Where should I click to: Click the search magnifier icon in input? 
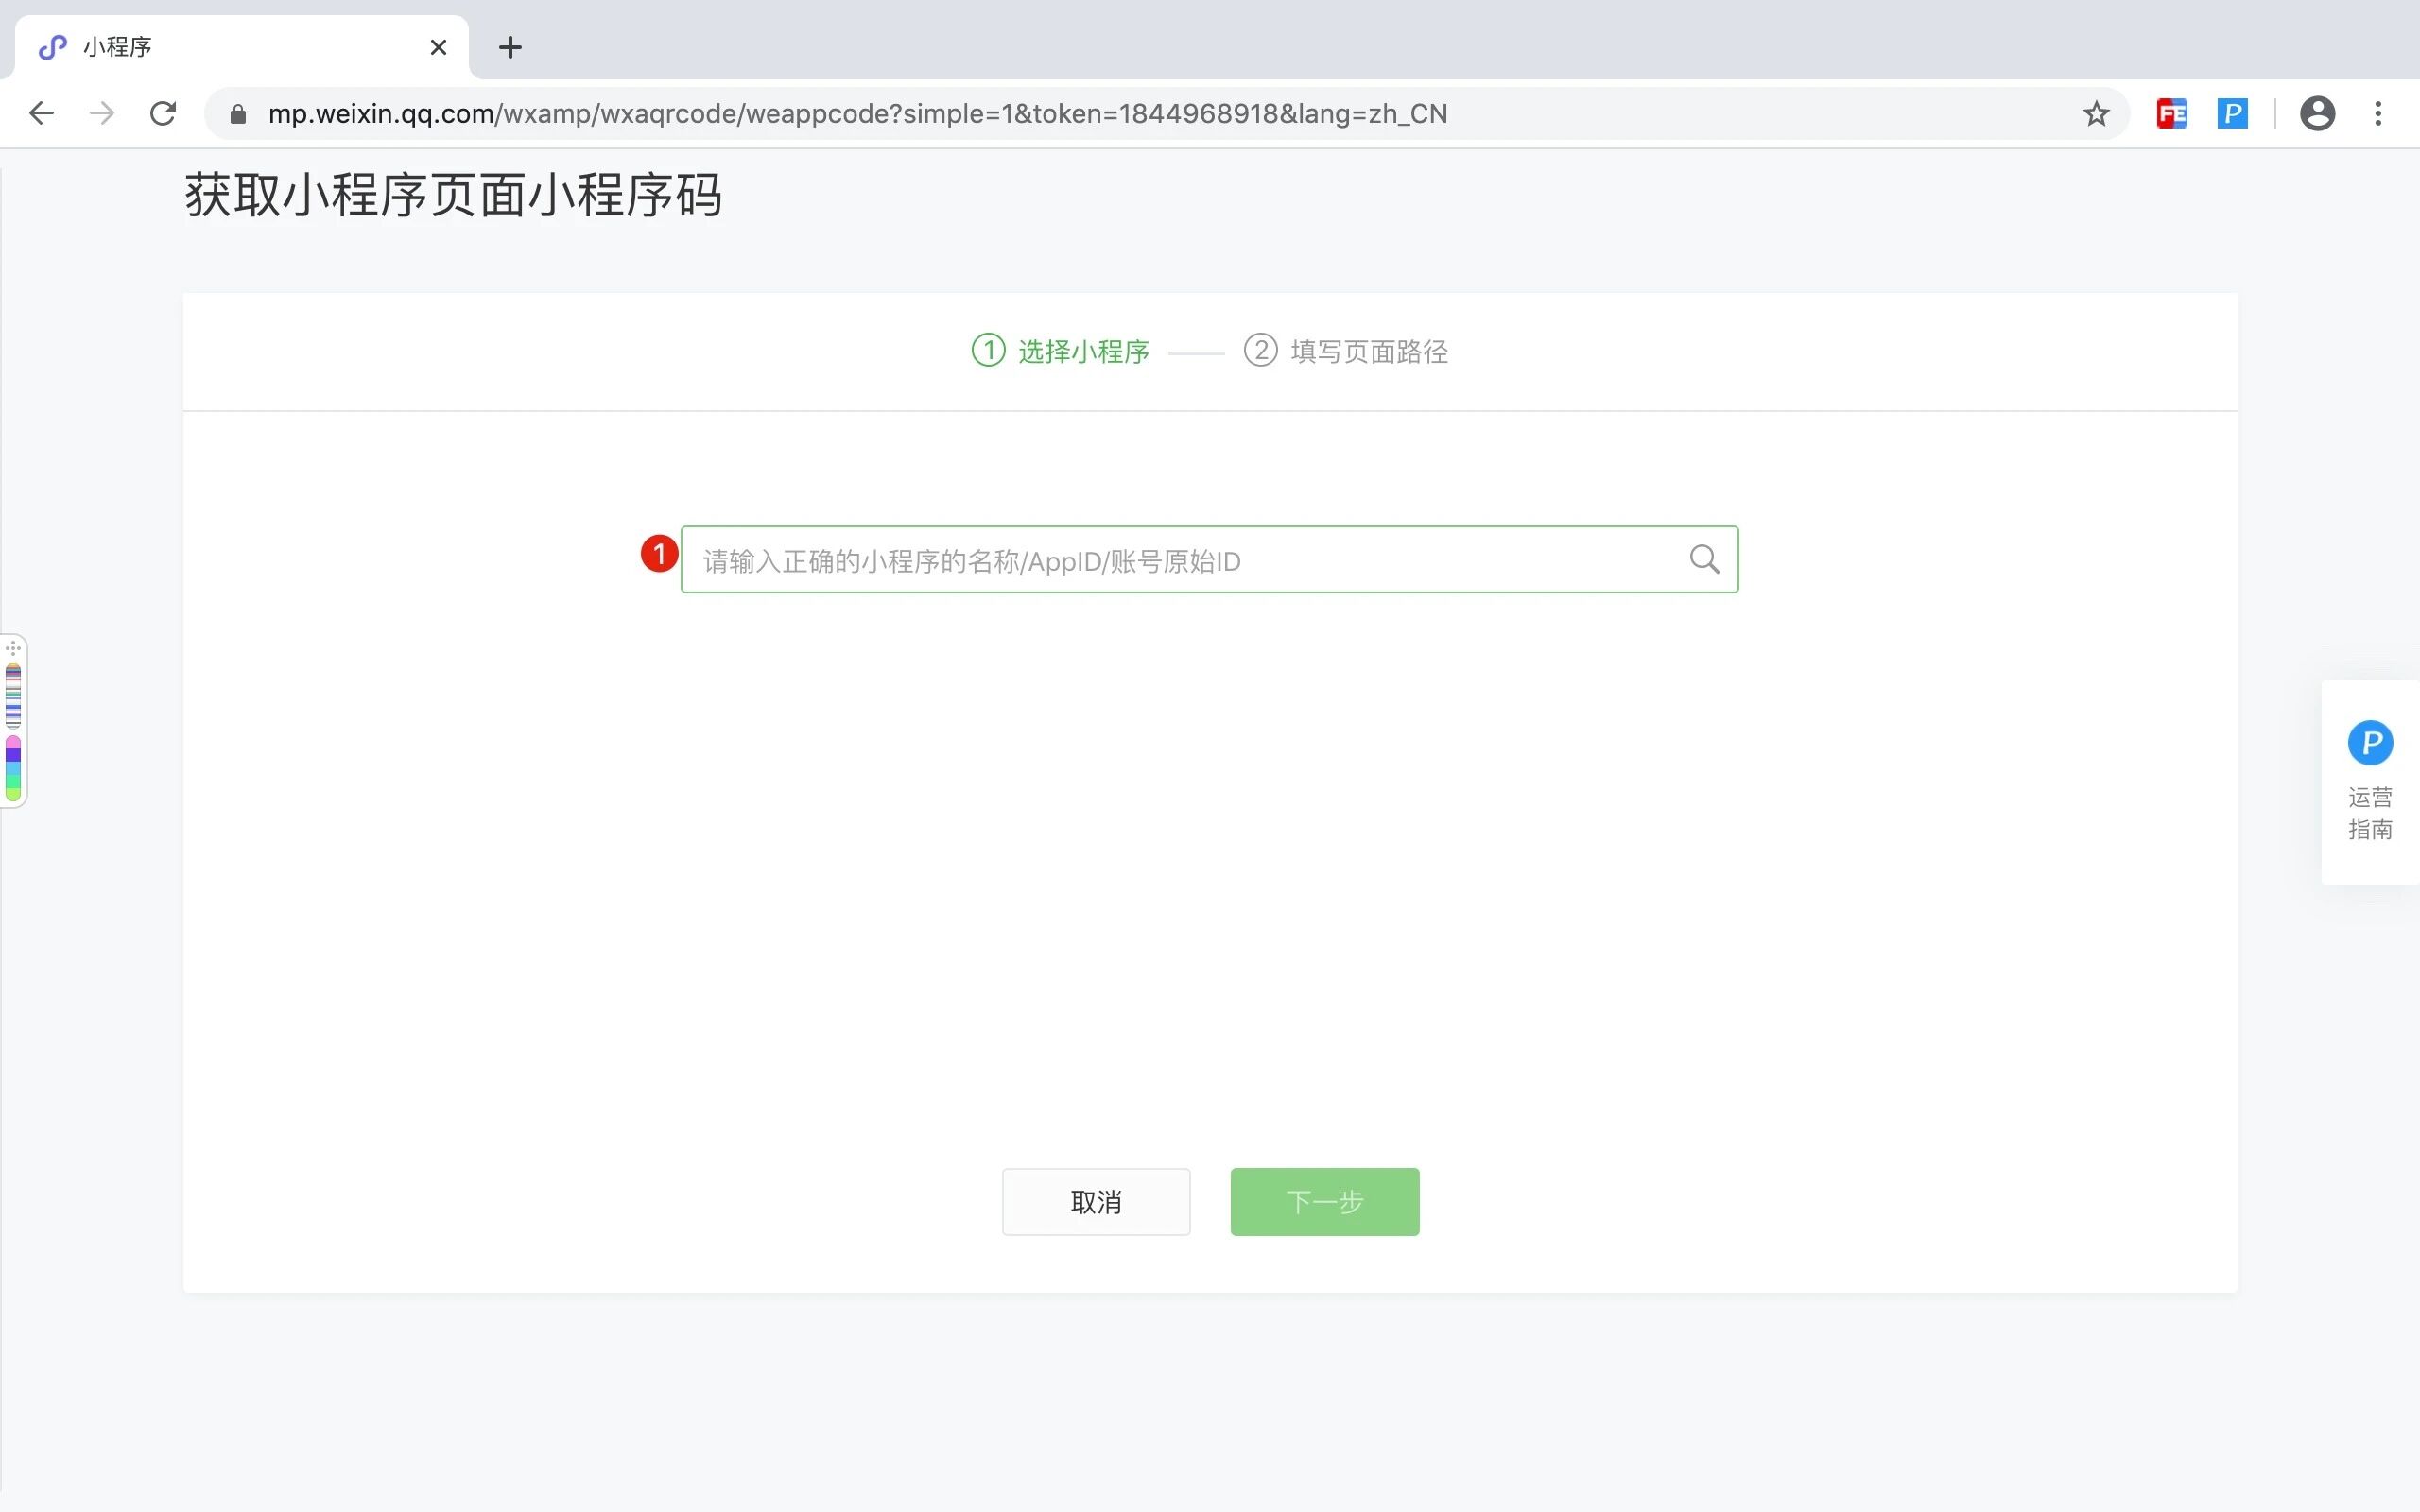click(x=1704, y=559)
